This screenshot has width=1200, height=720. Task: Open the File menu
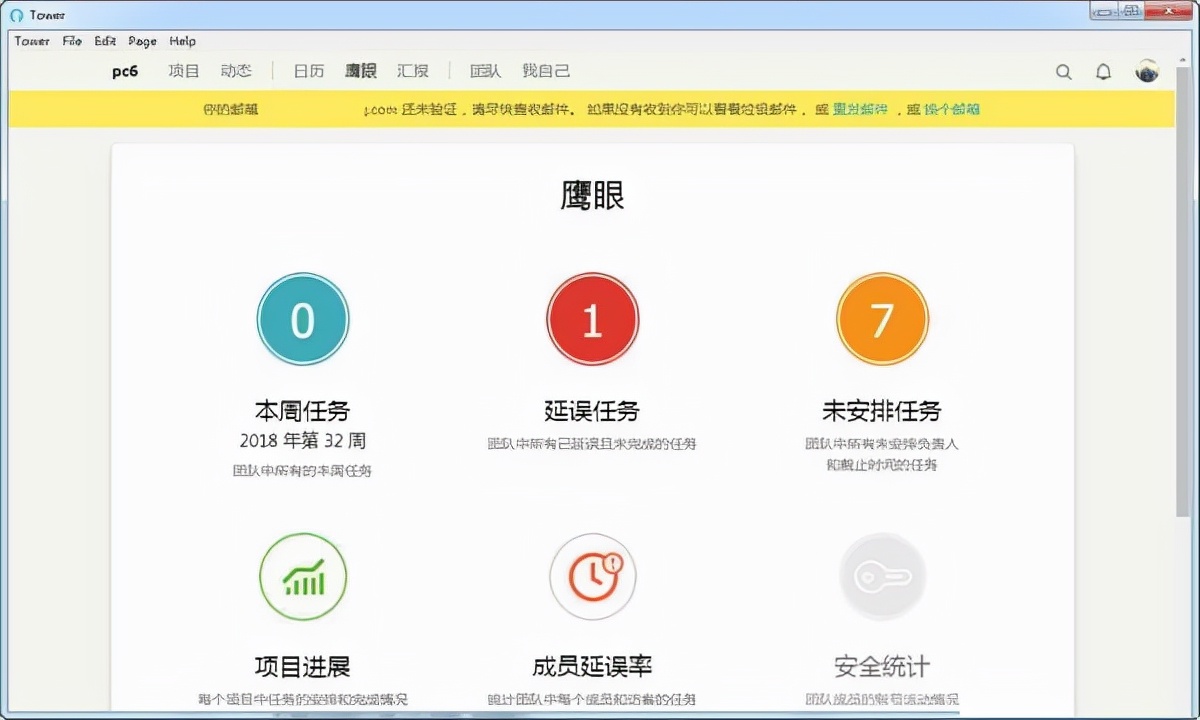point(70,41)
